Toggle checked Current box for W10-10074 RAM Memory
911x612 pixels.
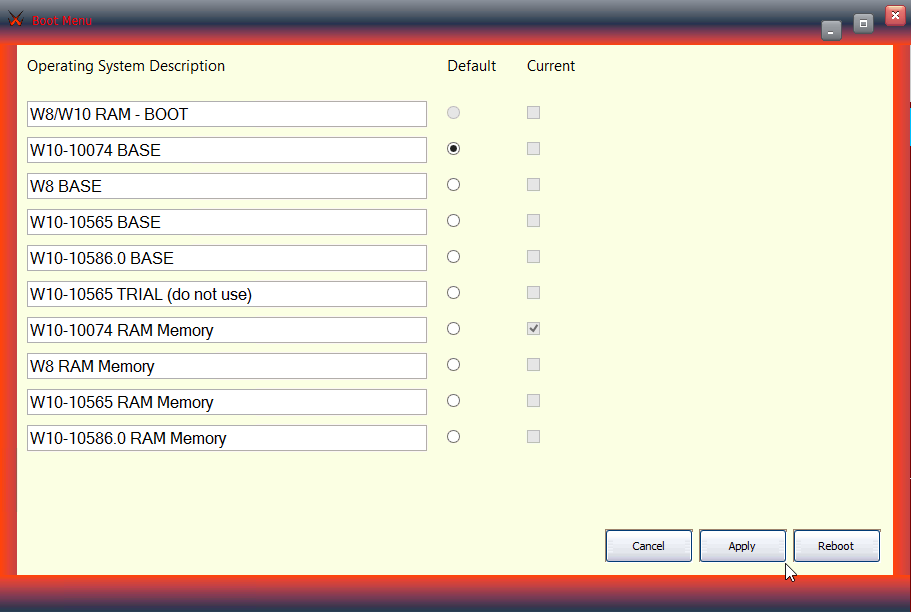533,329
